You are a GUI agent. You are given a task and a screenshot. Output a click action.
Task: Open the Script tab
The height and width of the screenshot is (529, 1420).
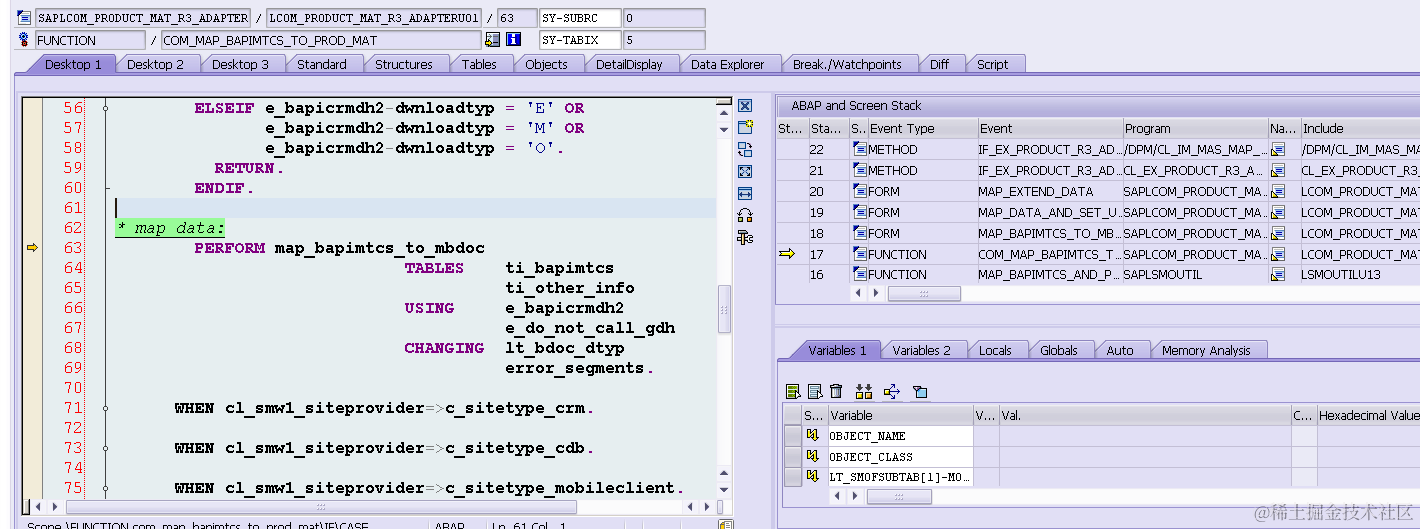992,64
